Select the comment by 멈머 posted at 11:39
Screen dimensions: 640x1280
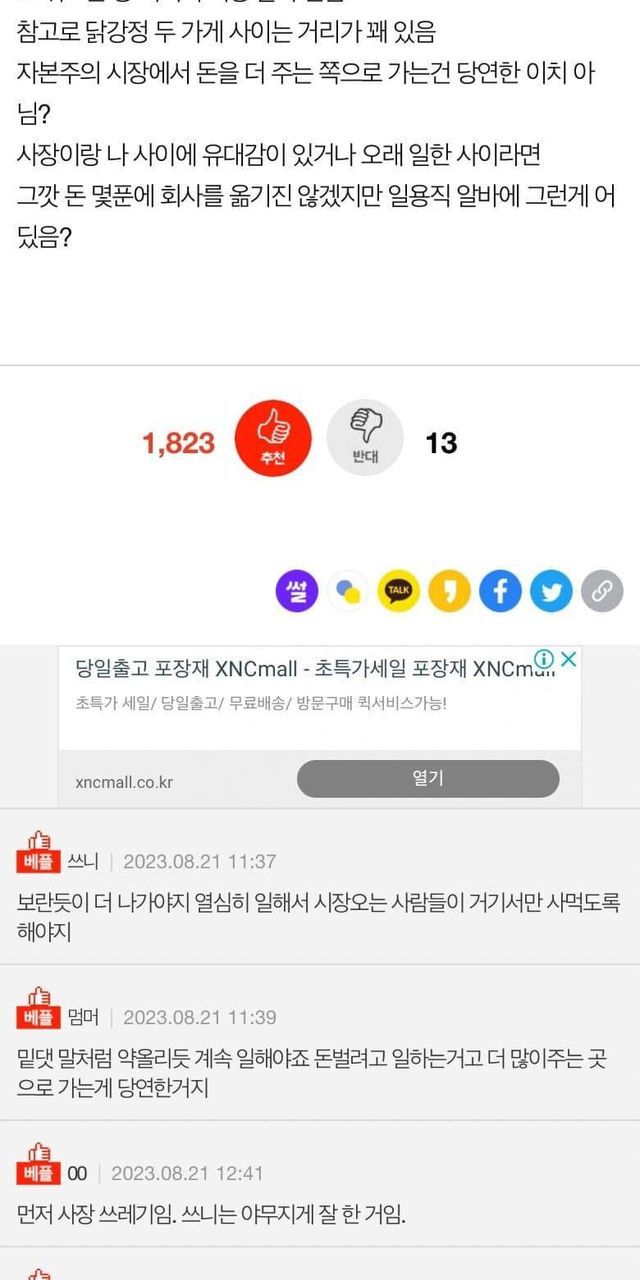(320, 1073)
